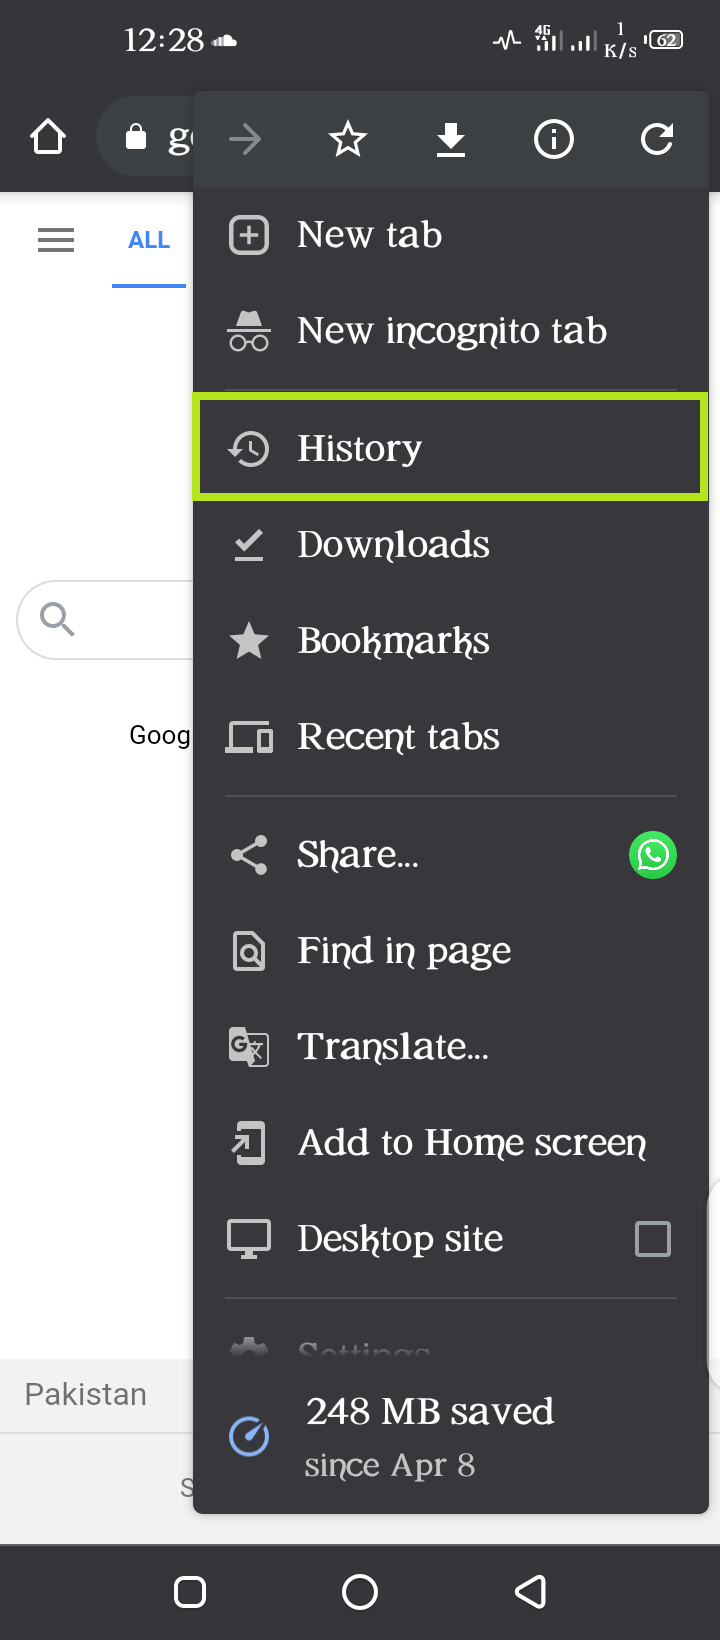Enable the Desktop site checkbox
This screenshot has width=720, height=1640.
[653, 1239]
